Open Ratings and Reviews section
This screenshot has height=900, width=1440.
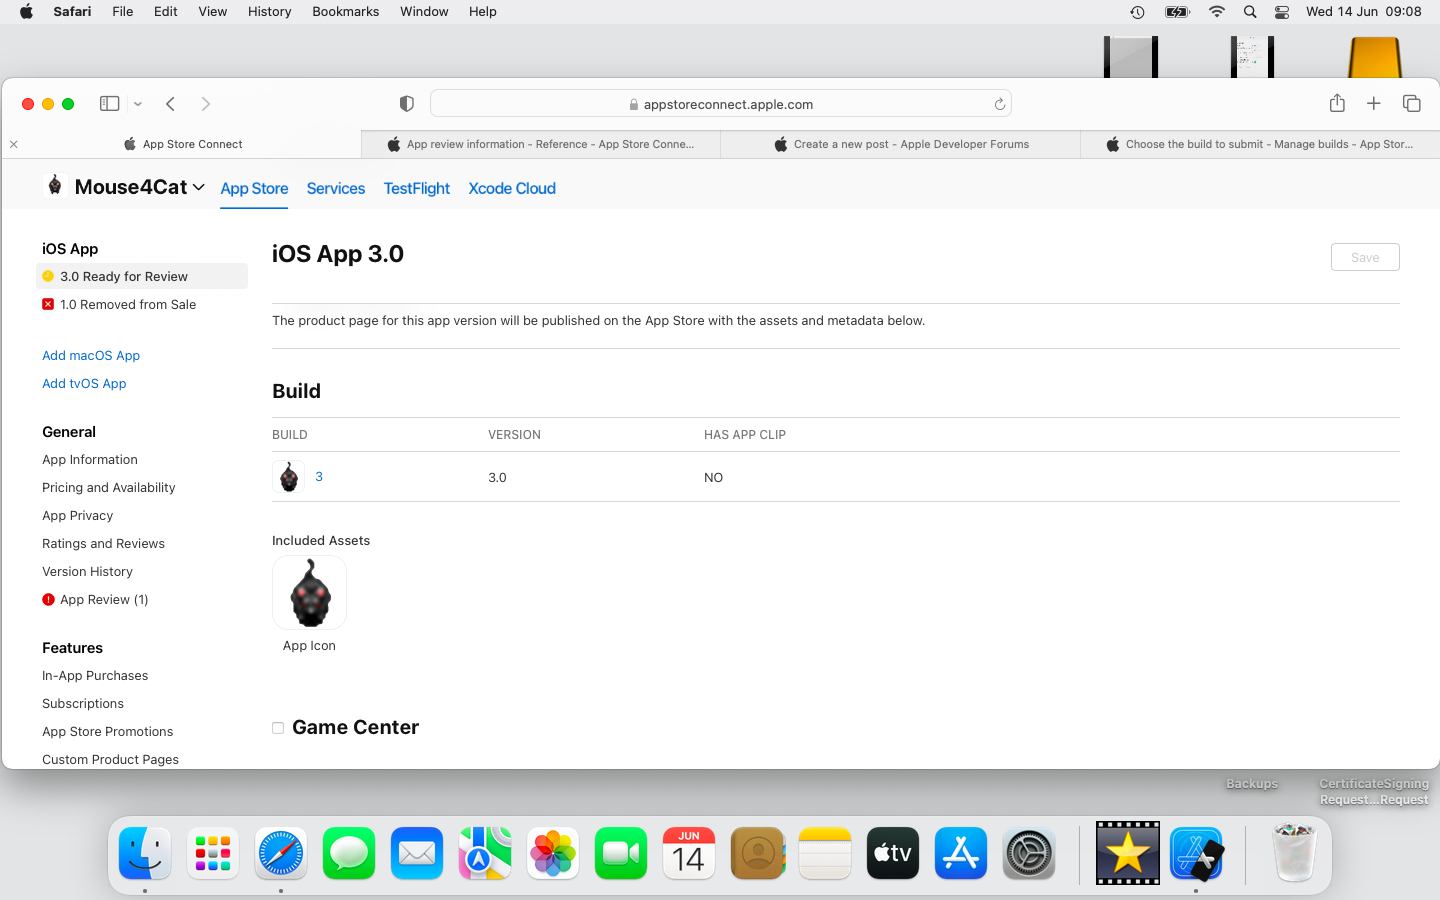(103, 543)
